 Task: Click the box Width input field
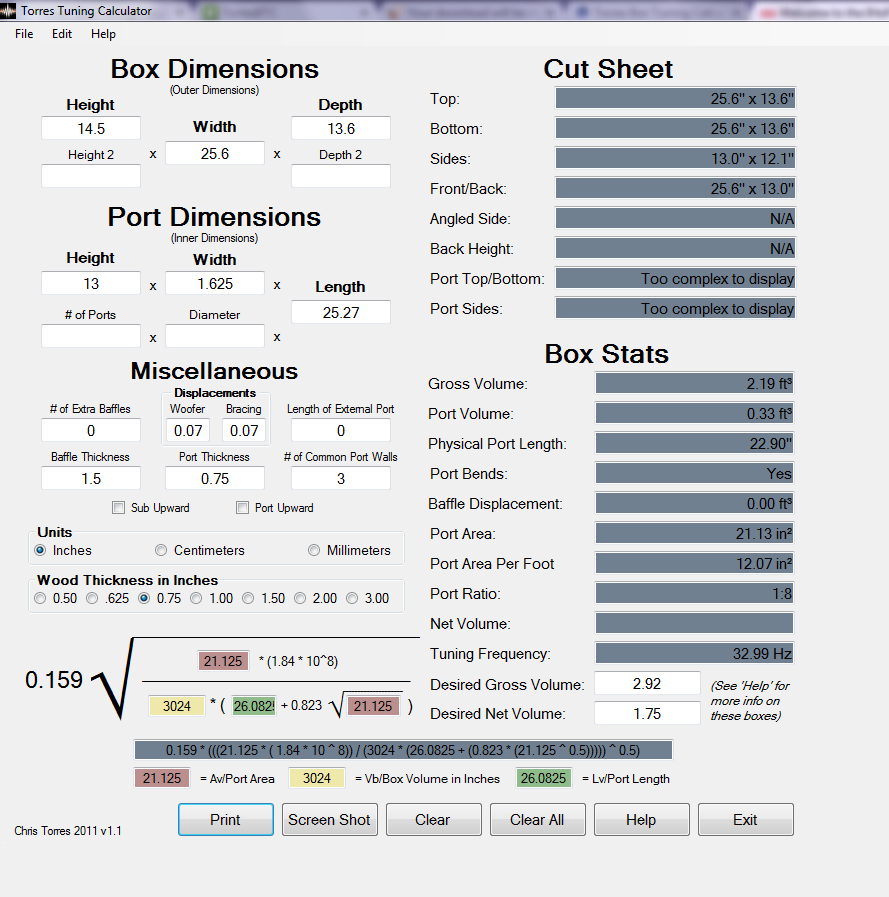tap(215, 153)
